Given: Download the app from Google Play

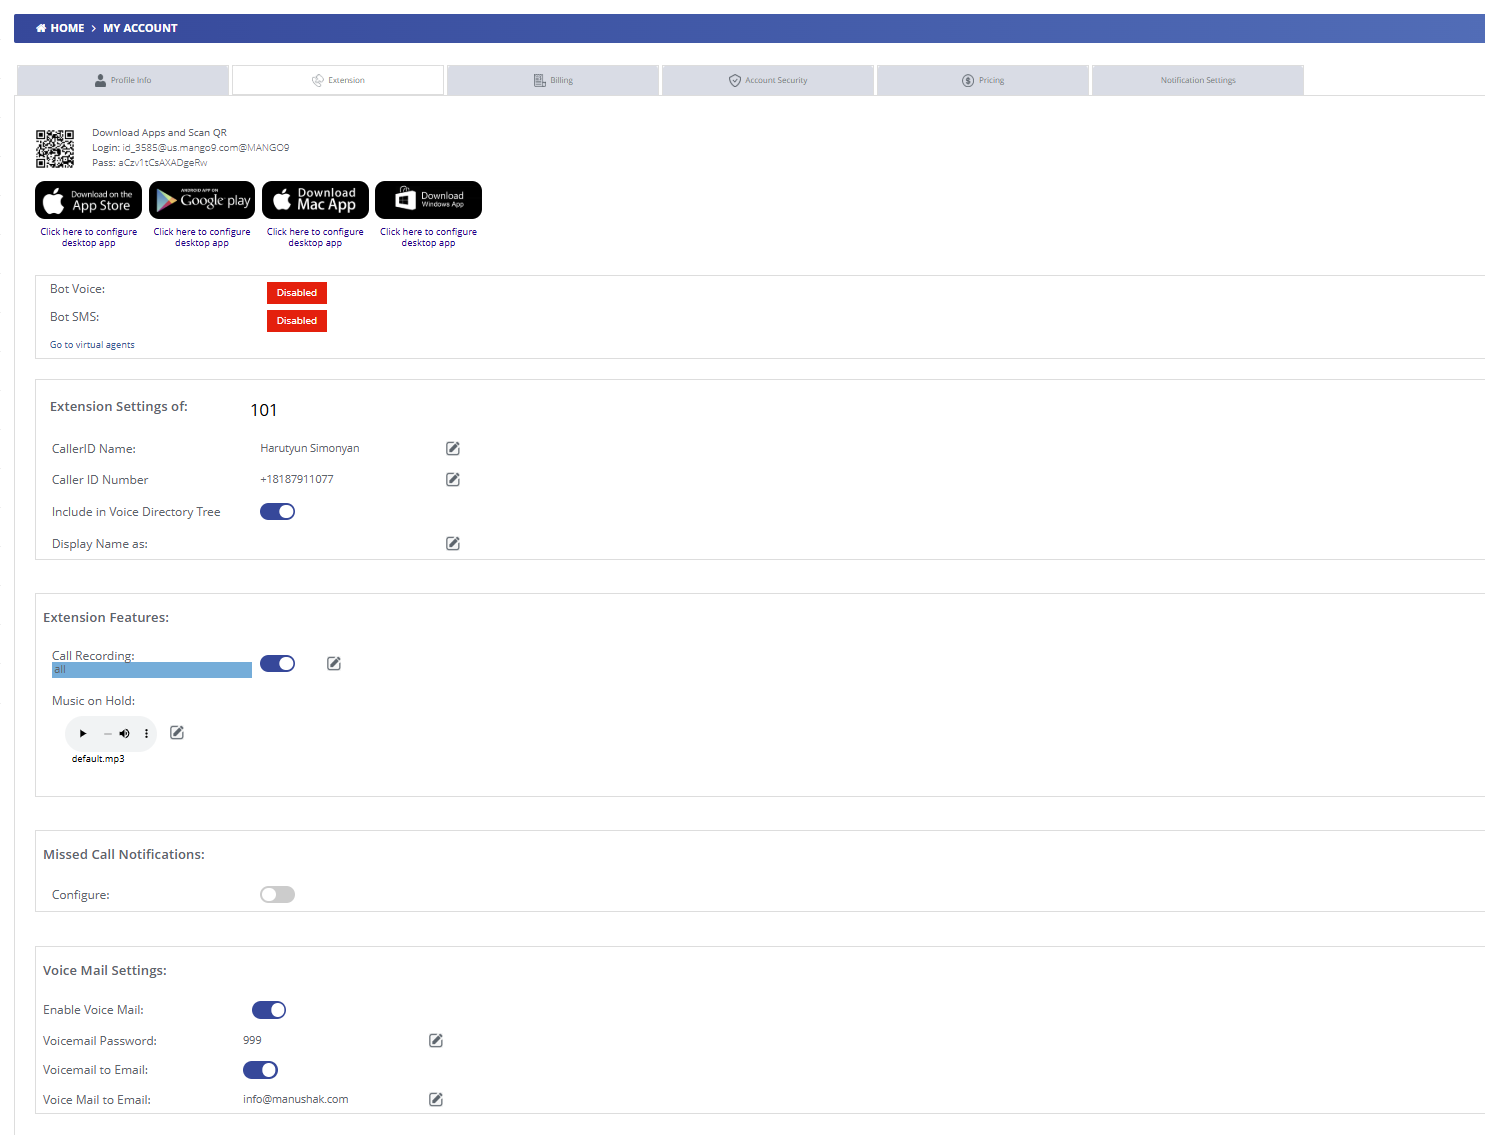Looking at the screenshot, I should click(x=201, y=199).
